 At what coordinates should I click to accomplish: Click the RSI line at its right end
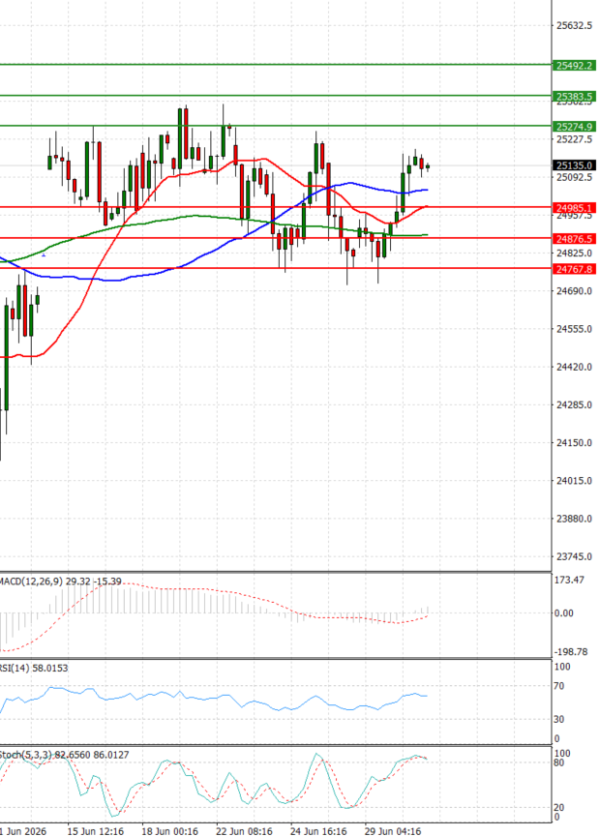click(x=426, y=696)
